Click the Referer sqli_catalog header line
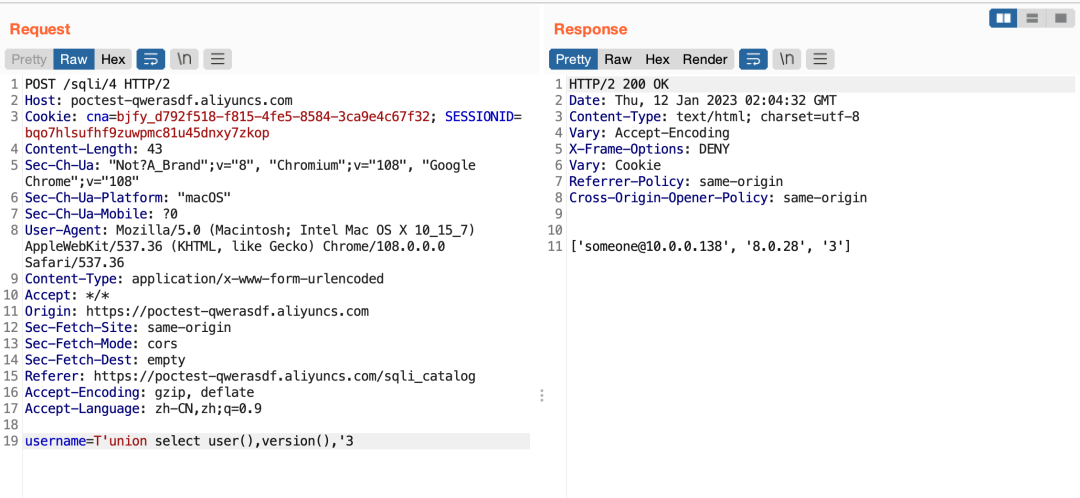The height and width of the screenshot is (498, 1080). tap(250, 376)
